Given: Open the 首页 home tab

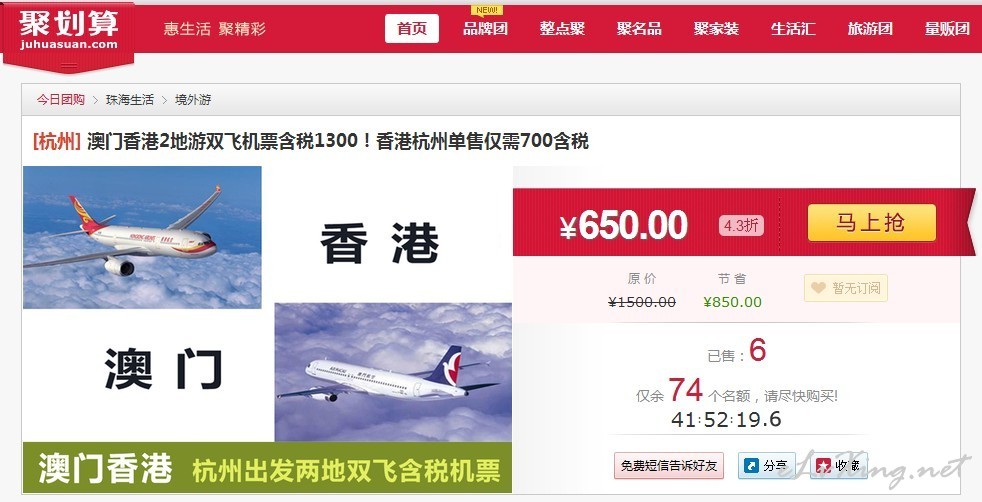Looking at the screenshot, I should tap(411, 29).
